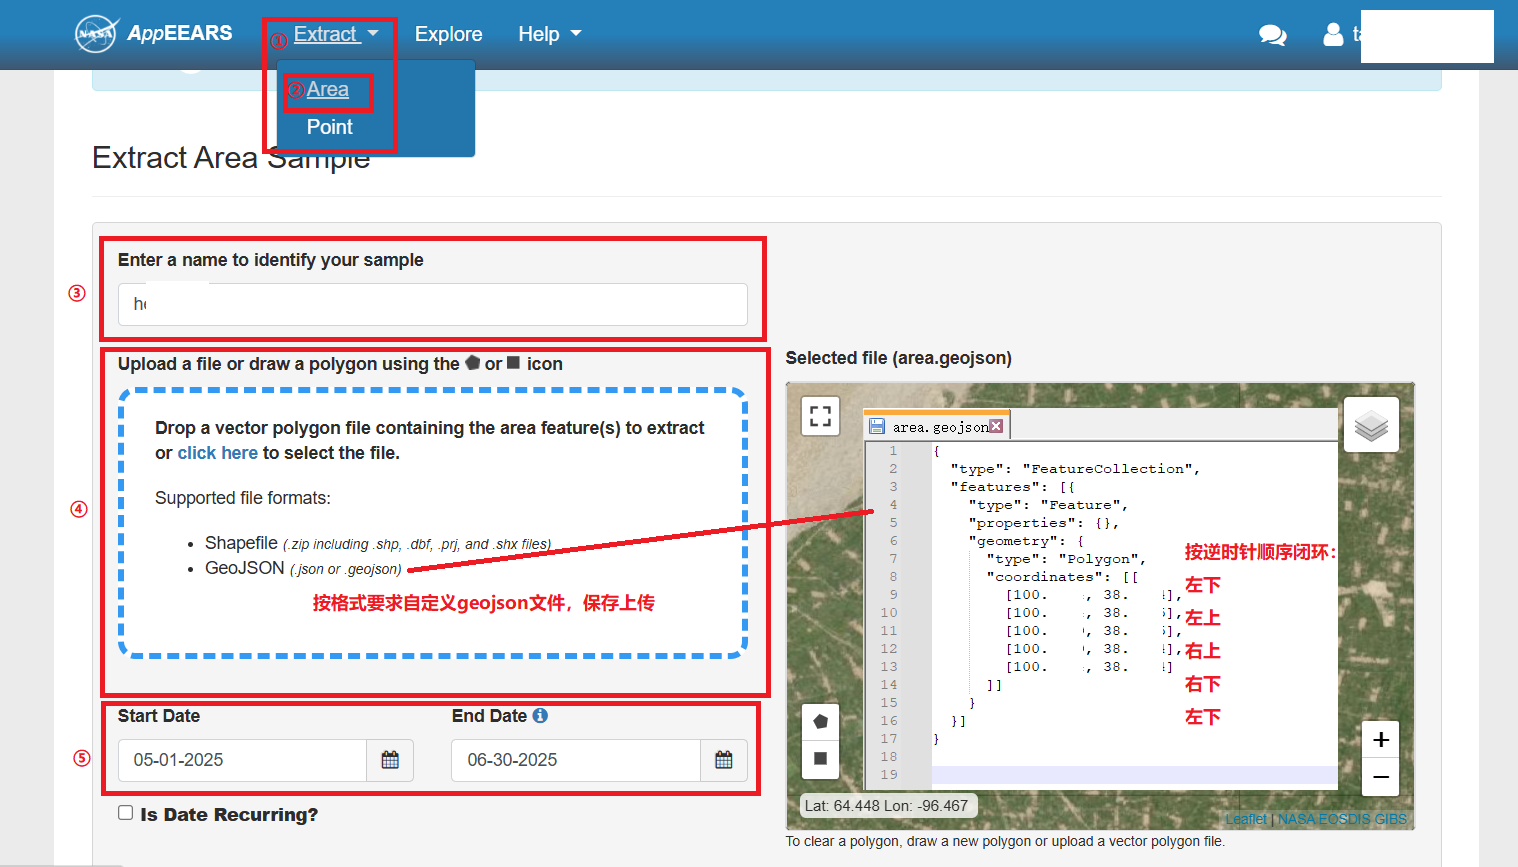Click the 'click here' file select link

[218, 453]
